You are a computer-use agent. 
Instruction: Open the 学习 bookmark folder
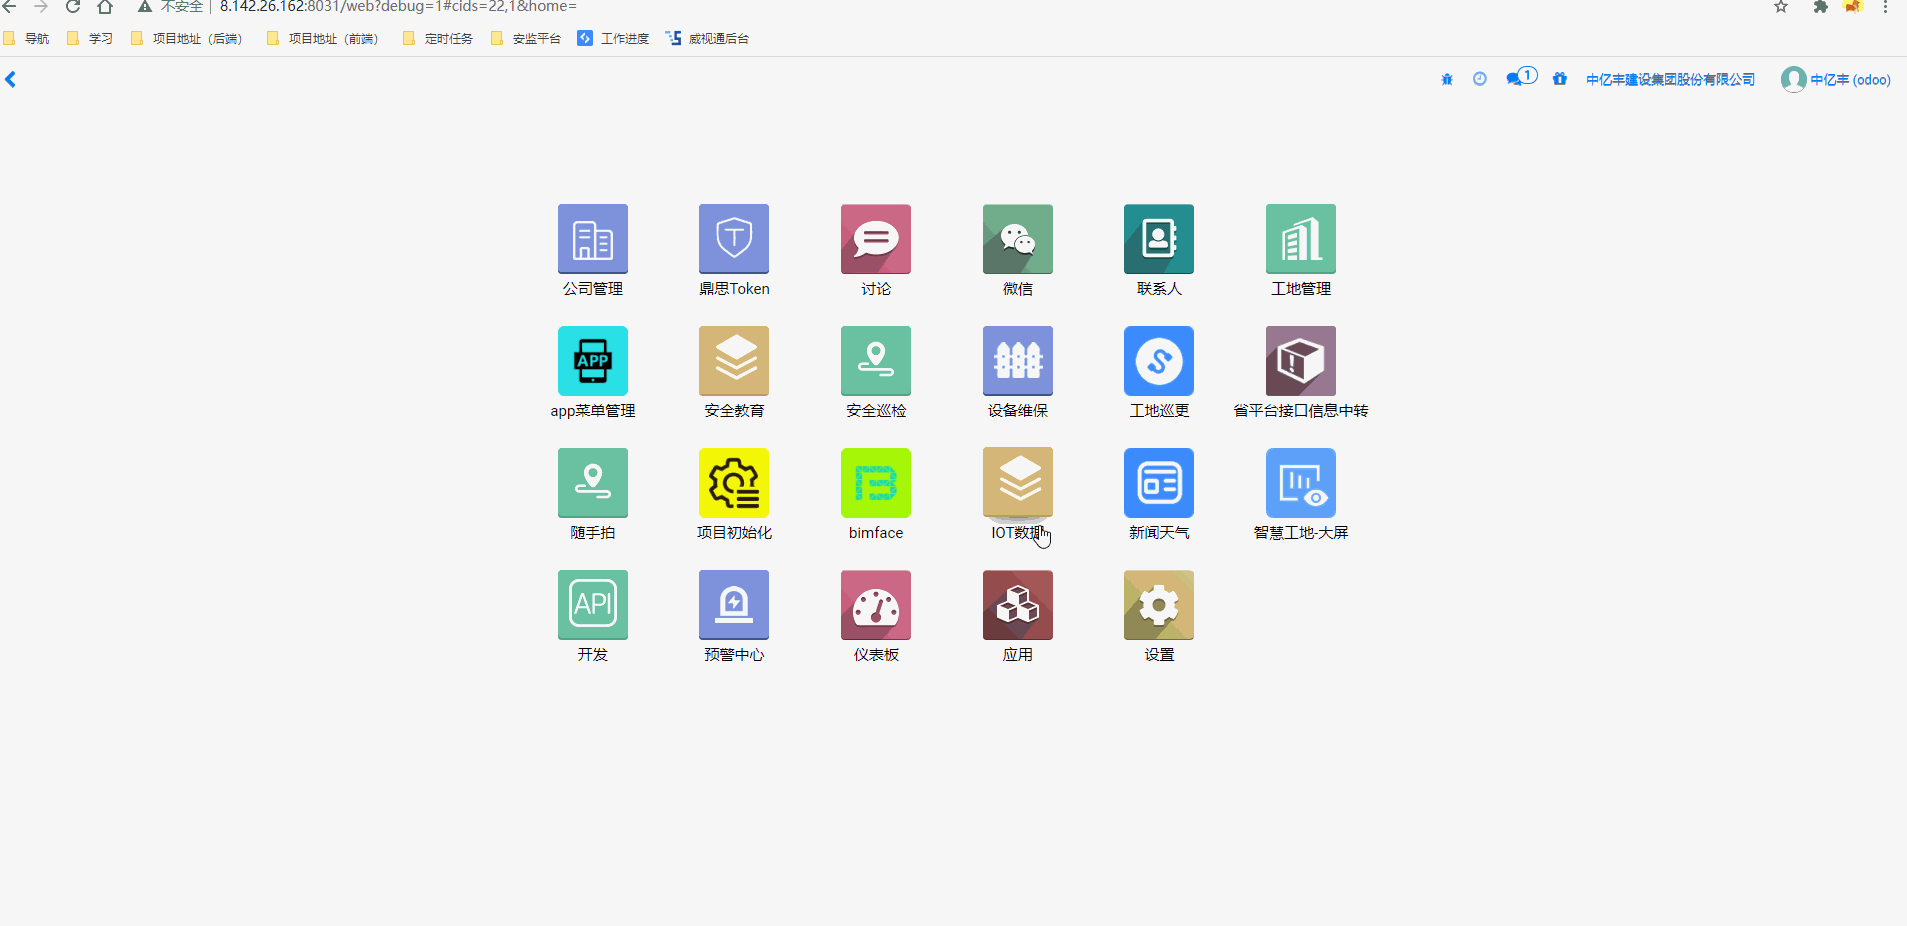pos(90,39)
